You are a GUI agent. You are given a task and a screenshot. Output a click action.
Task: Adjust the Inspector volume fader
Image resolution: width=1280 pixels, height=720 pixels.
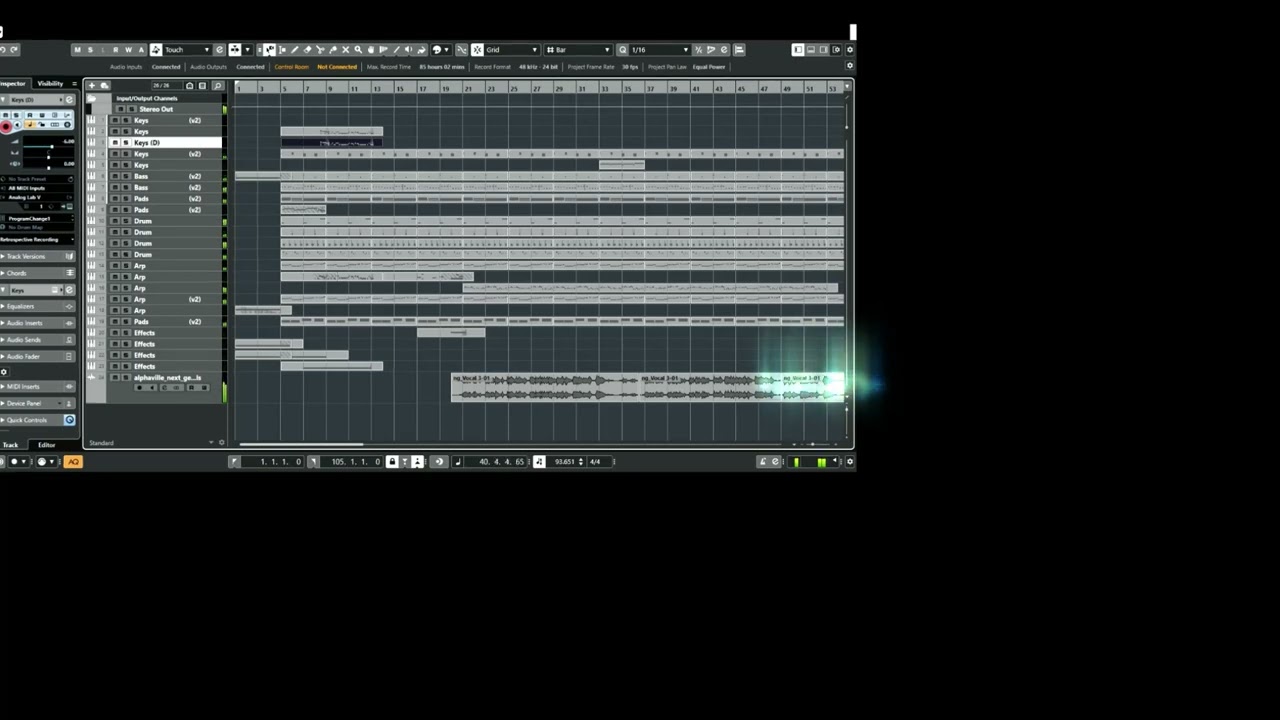click(x=52, y=147)
